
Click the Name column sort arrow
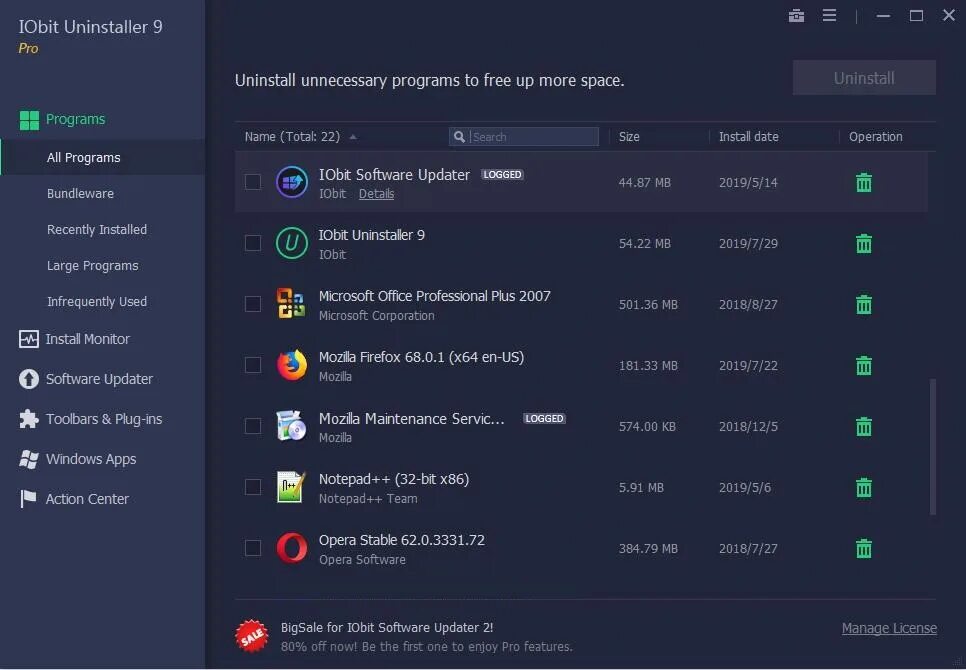(x=353, y=137)
